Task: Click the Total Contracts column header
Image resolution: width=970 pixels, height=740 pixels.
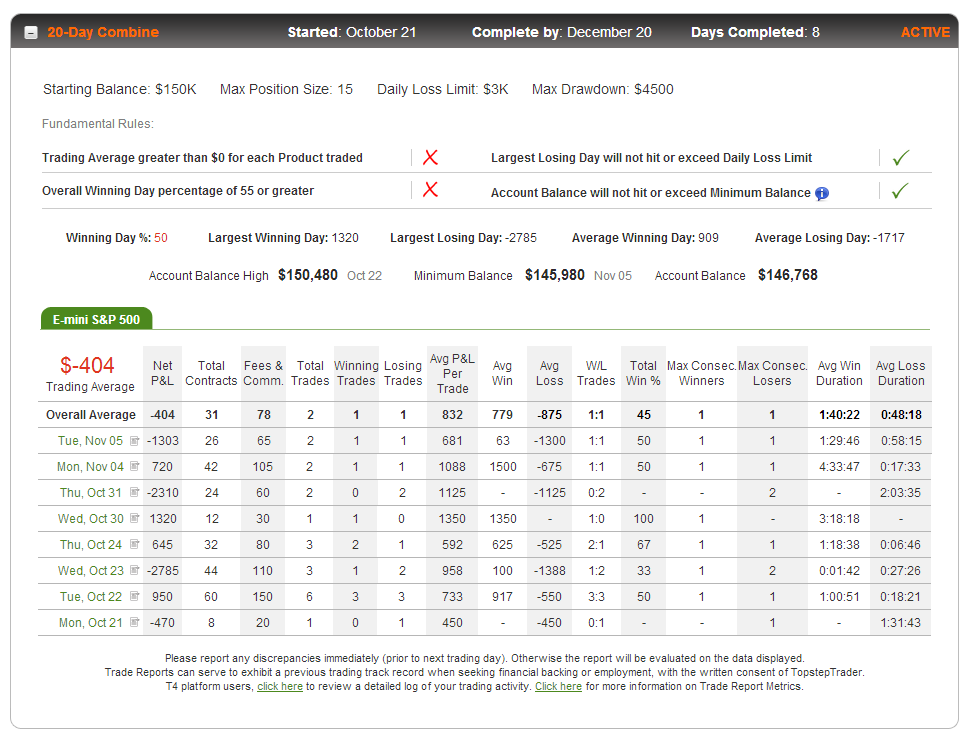Action: coord(211,373)
